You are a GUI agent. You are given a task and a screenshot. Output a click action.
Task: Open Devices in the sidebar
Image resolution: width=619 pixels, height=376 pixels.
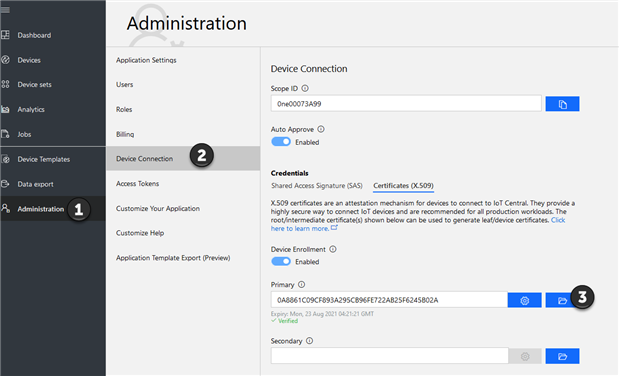click(29, 60)
